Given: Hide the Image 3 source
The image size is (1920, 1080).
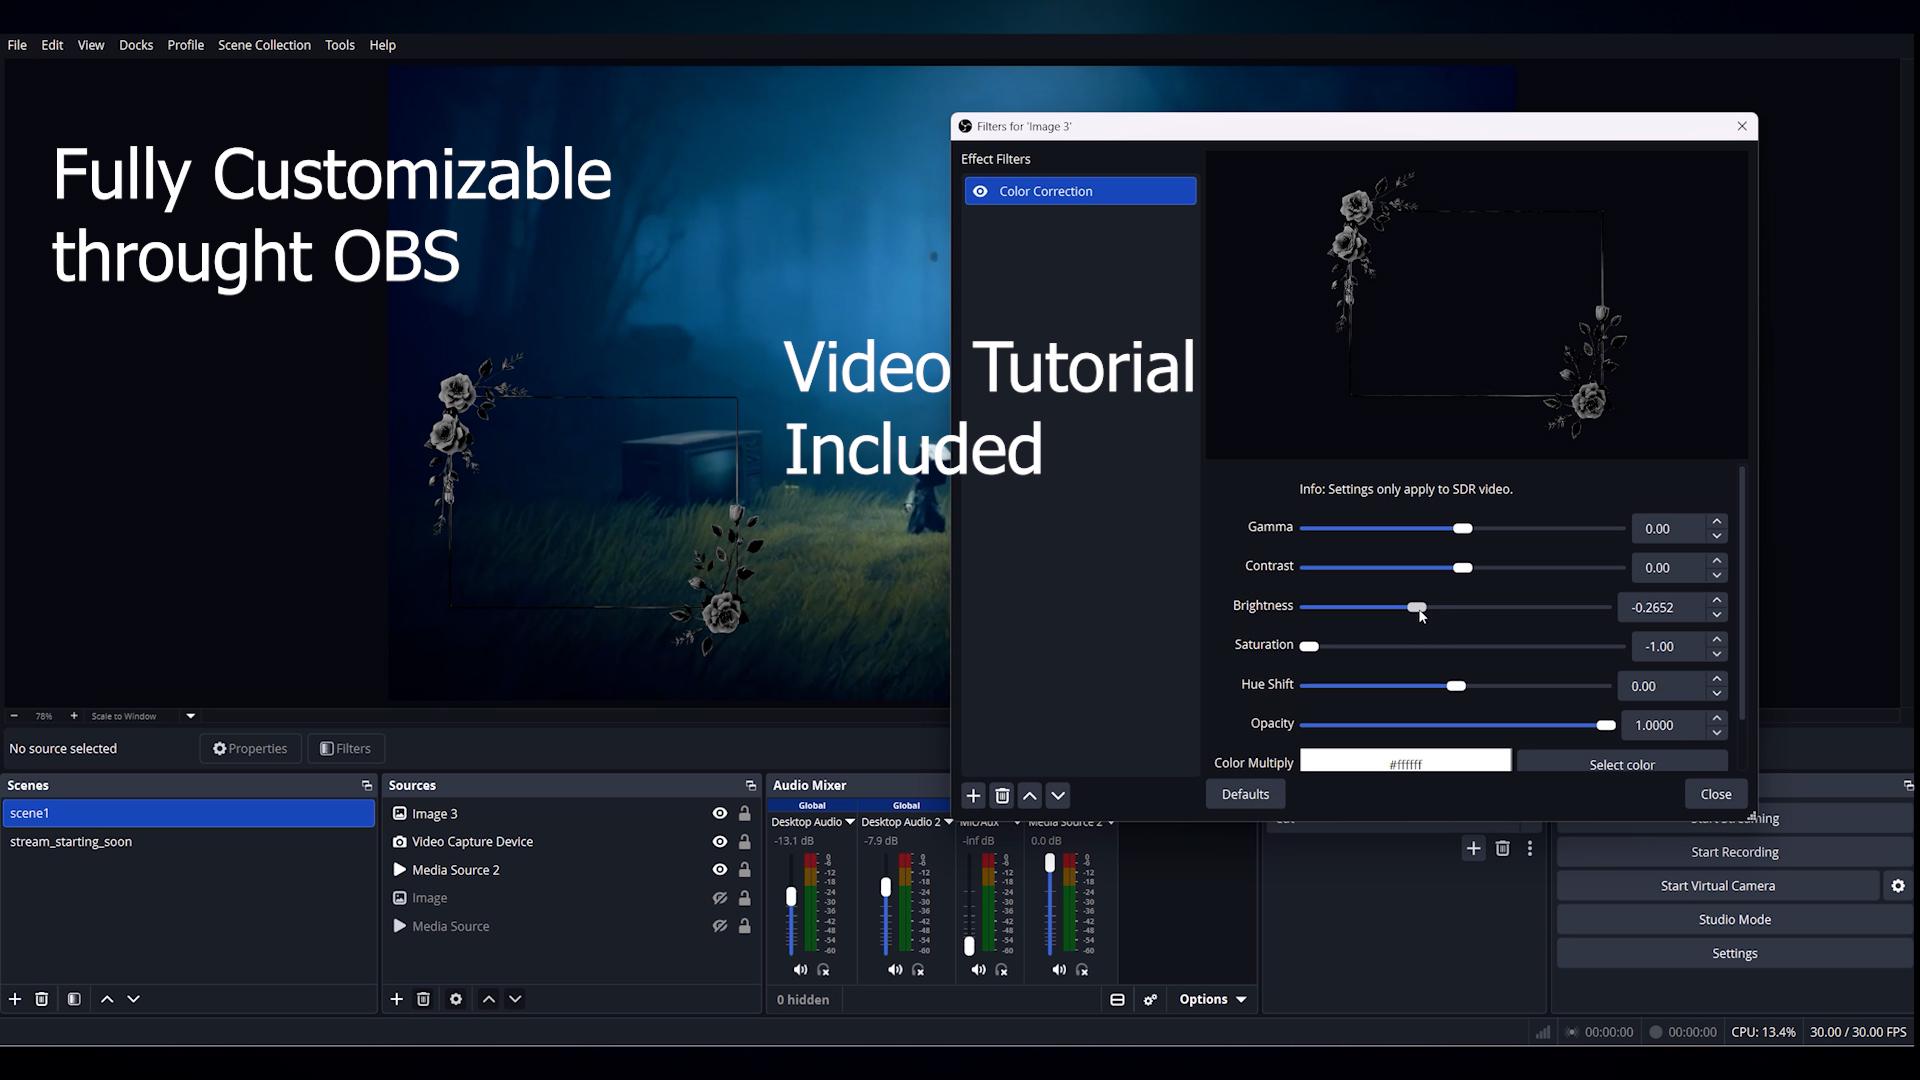Looking at the screenshot, I should [720, 814].
